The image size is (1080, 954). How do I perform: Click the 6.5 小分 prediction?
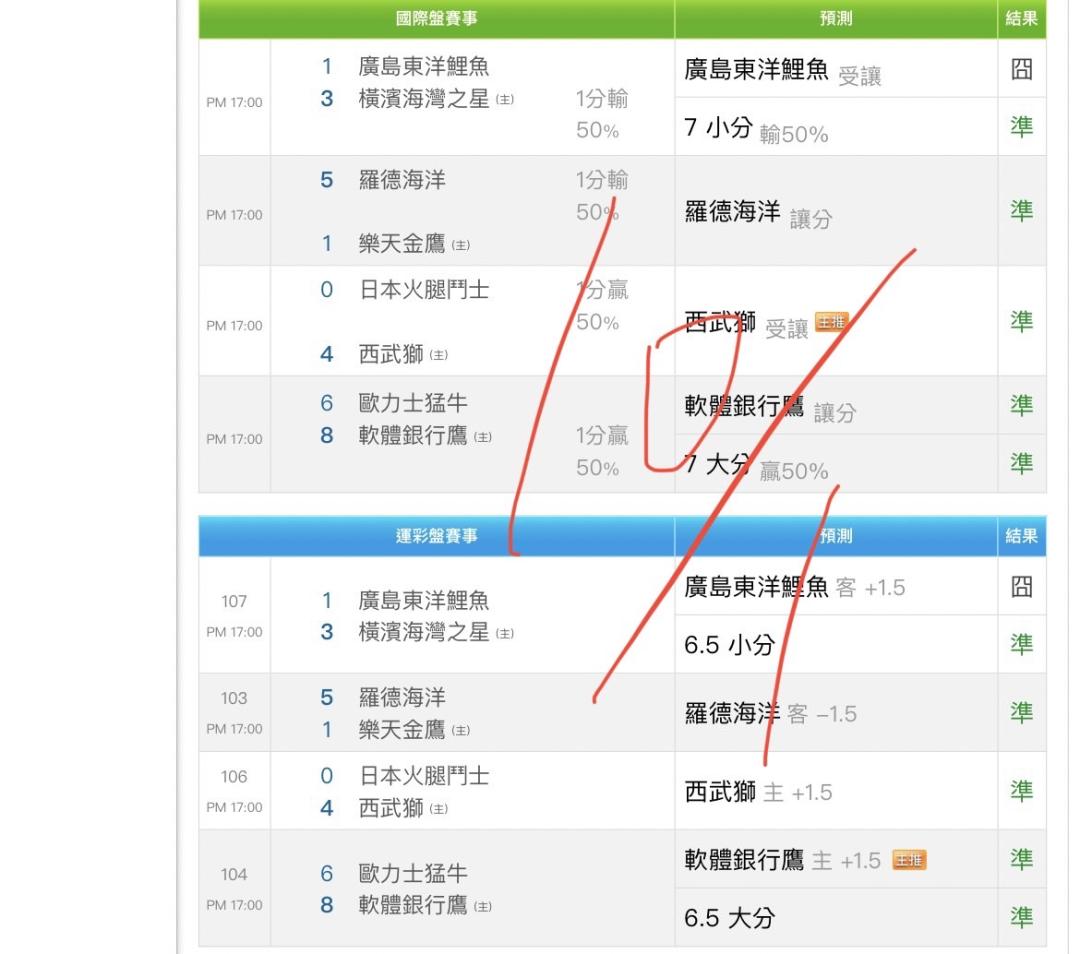click(729, 645)
